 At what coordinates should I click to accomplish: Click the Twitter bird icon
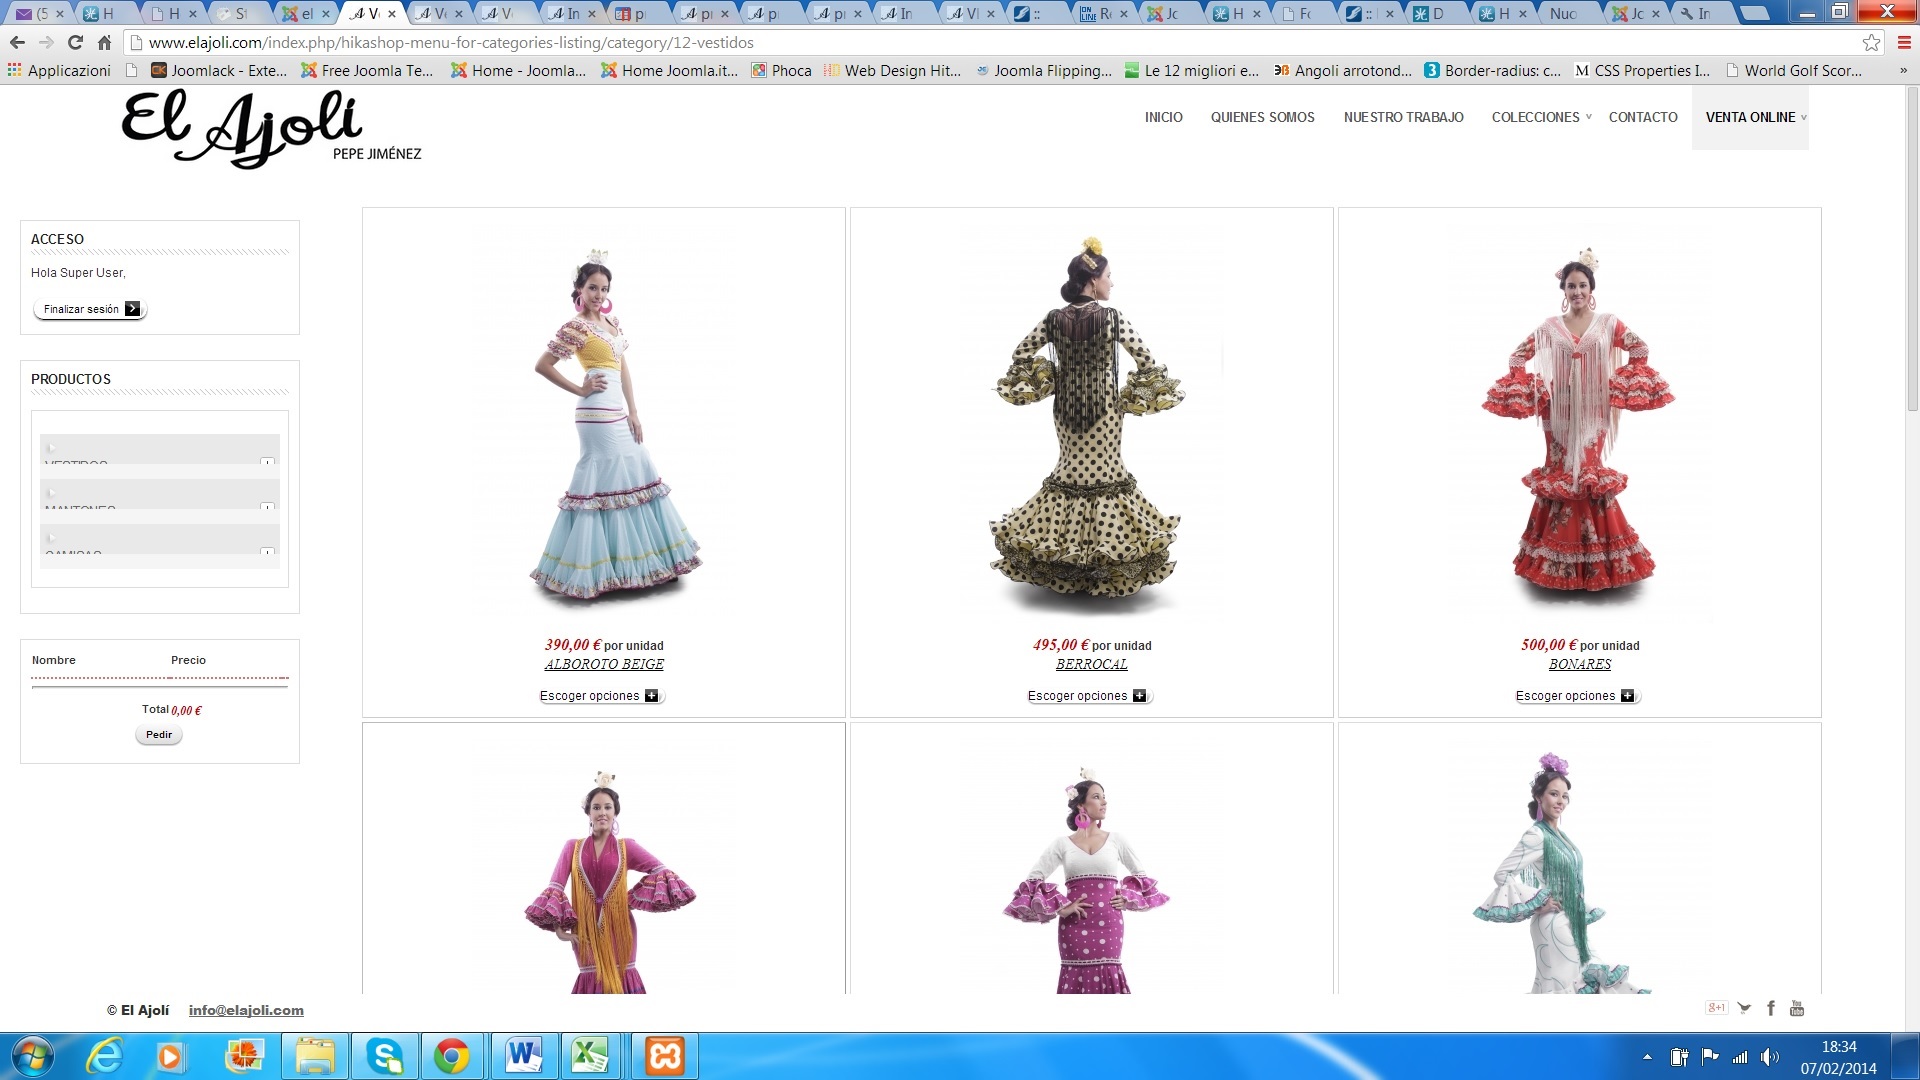coord(1744,1008)
